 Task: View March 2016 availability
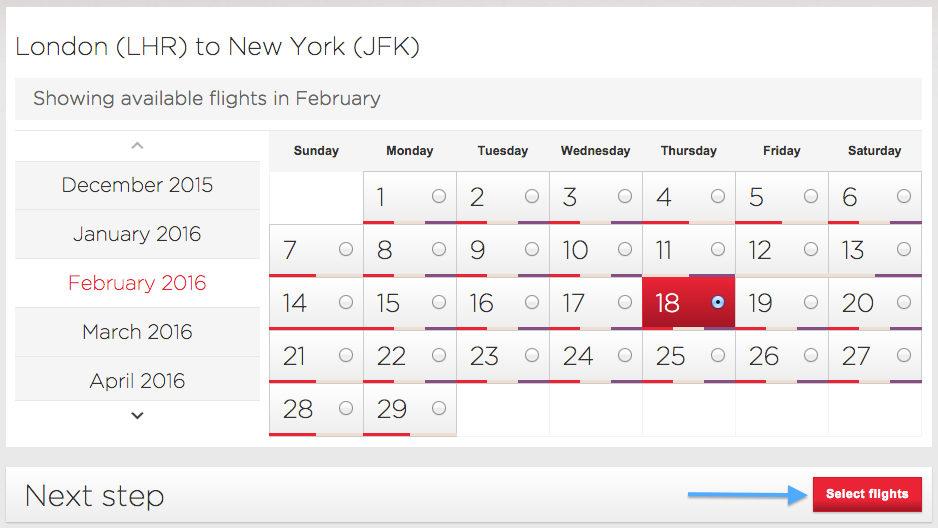137,332
